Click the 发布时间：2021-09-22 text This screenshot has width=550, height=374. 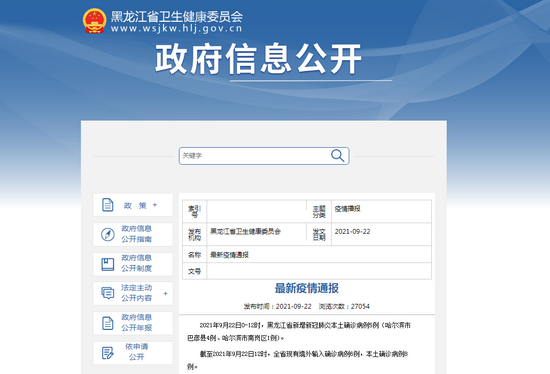pyautogui.click(x=277, y=306)
